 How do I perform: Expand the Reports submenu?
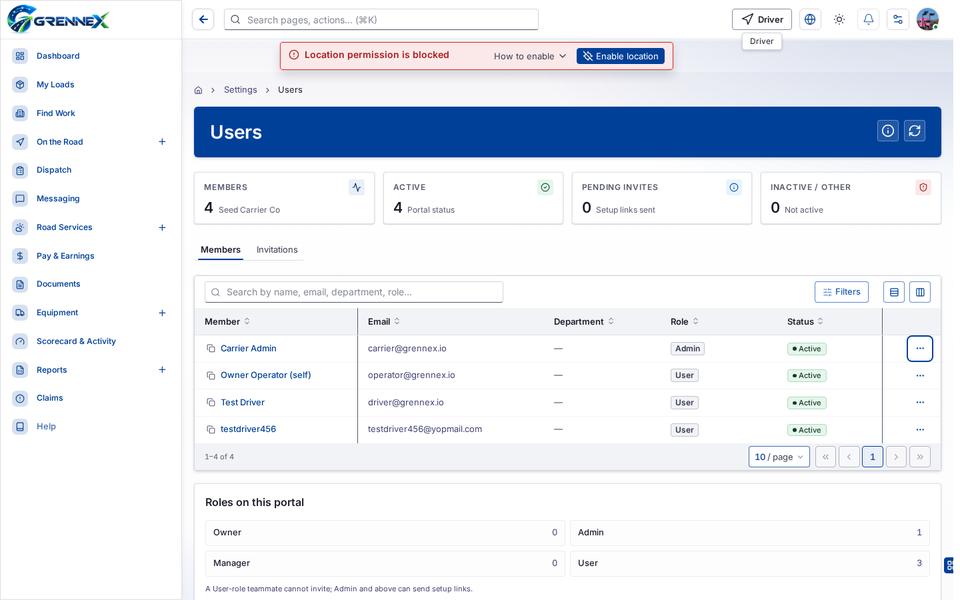162,370
